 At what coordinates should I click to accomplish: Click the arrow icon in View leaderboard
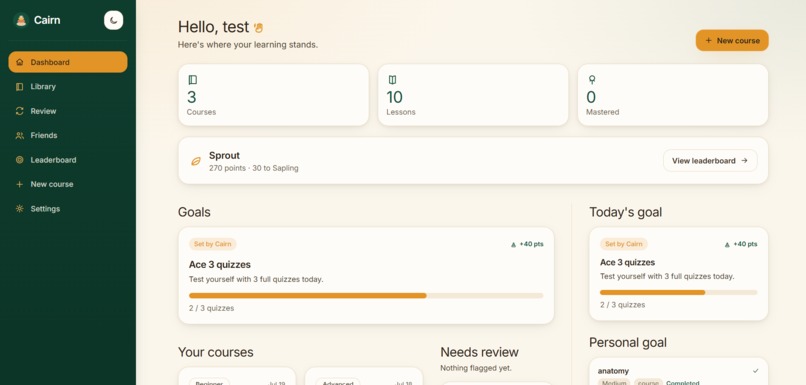[744, 160]
